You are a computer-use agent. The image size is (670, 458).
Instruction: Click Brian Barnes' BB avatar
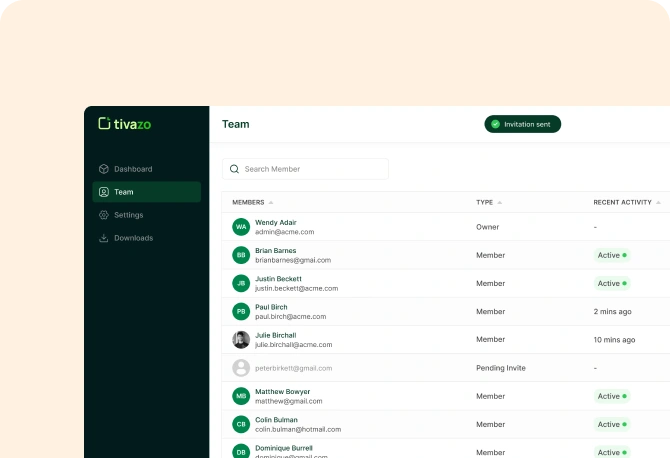point(241,255)
